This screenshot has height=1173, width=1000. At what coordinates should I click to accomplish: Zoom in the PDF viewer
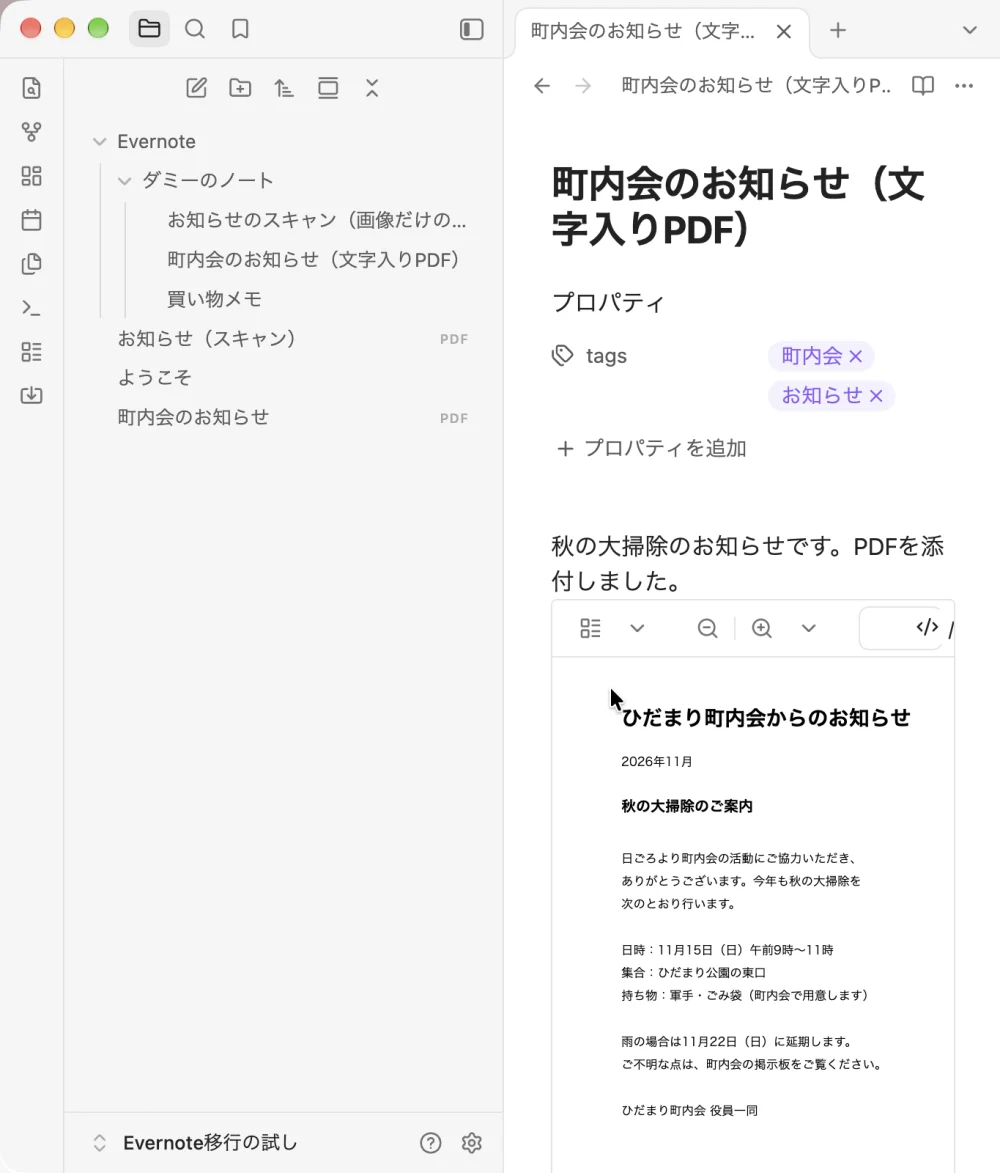[761, 628]
